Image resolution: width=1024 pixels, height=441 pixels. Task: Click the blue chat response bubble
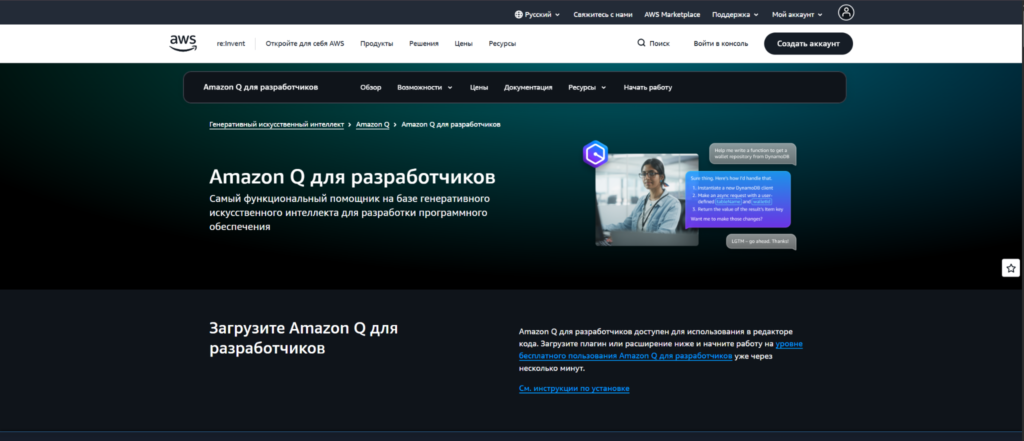[738, 199]
